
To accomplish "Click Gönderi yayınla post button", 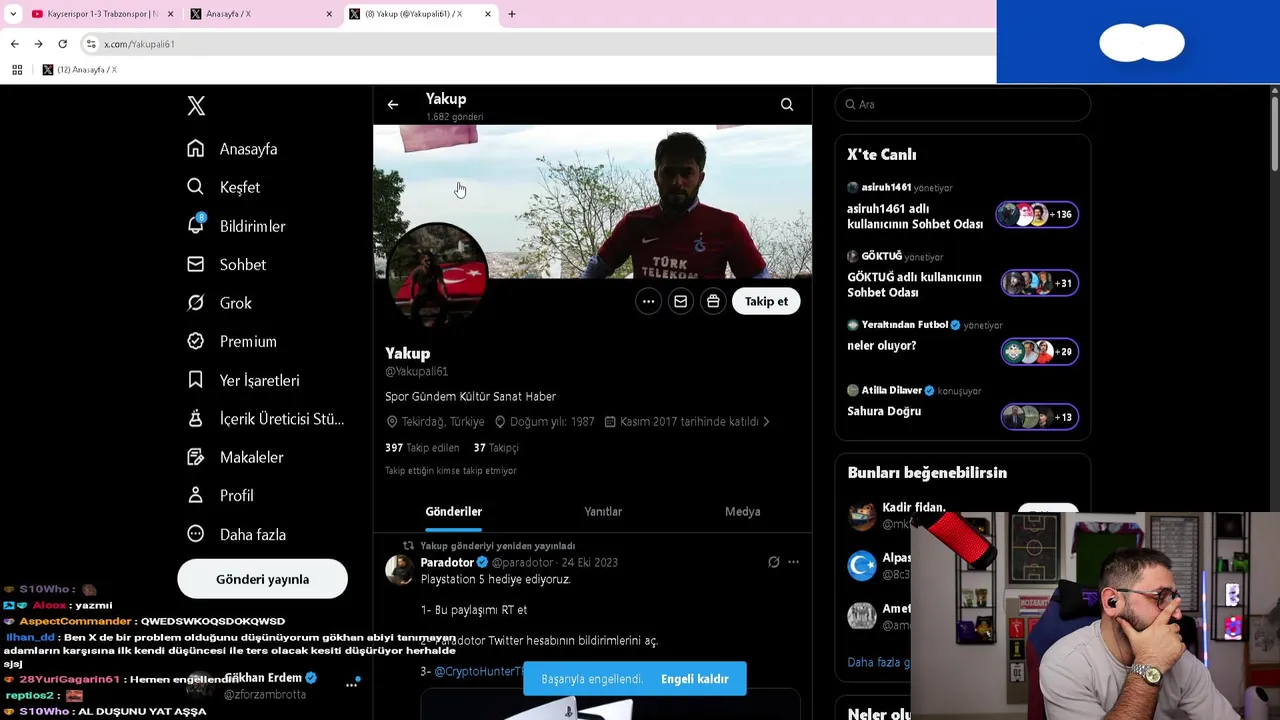I will coord(262,579).
